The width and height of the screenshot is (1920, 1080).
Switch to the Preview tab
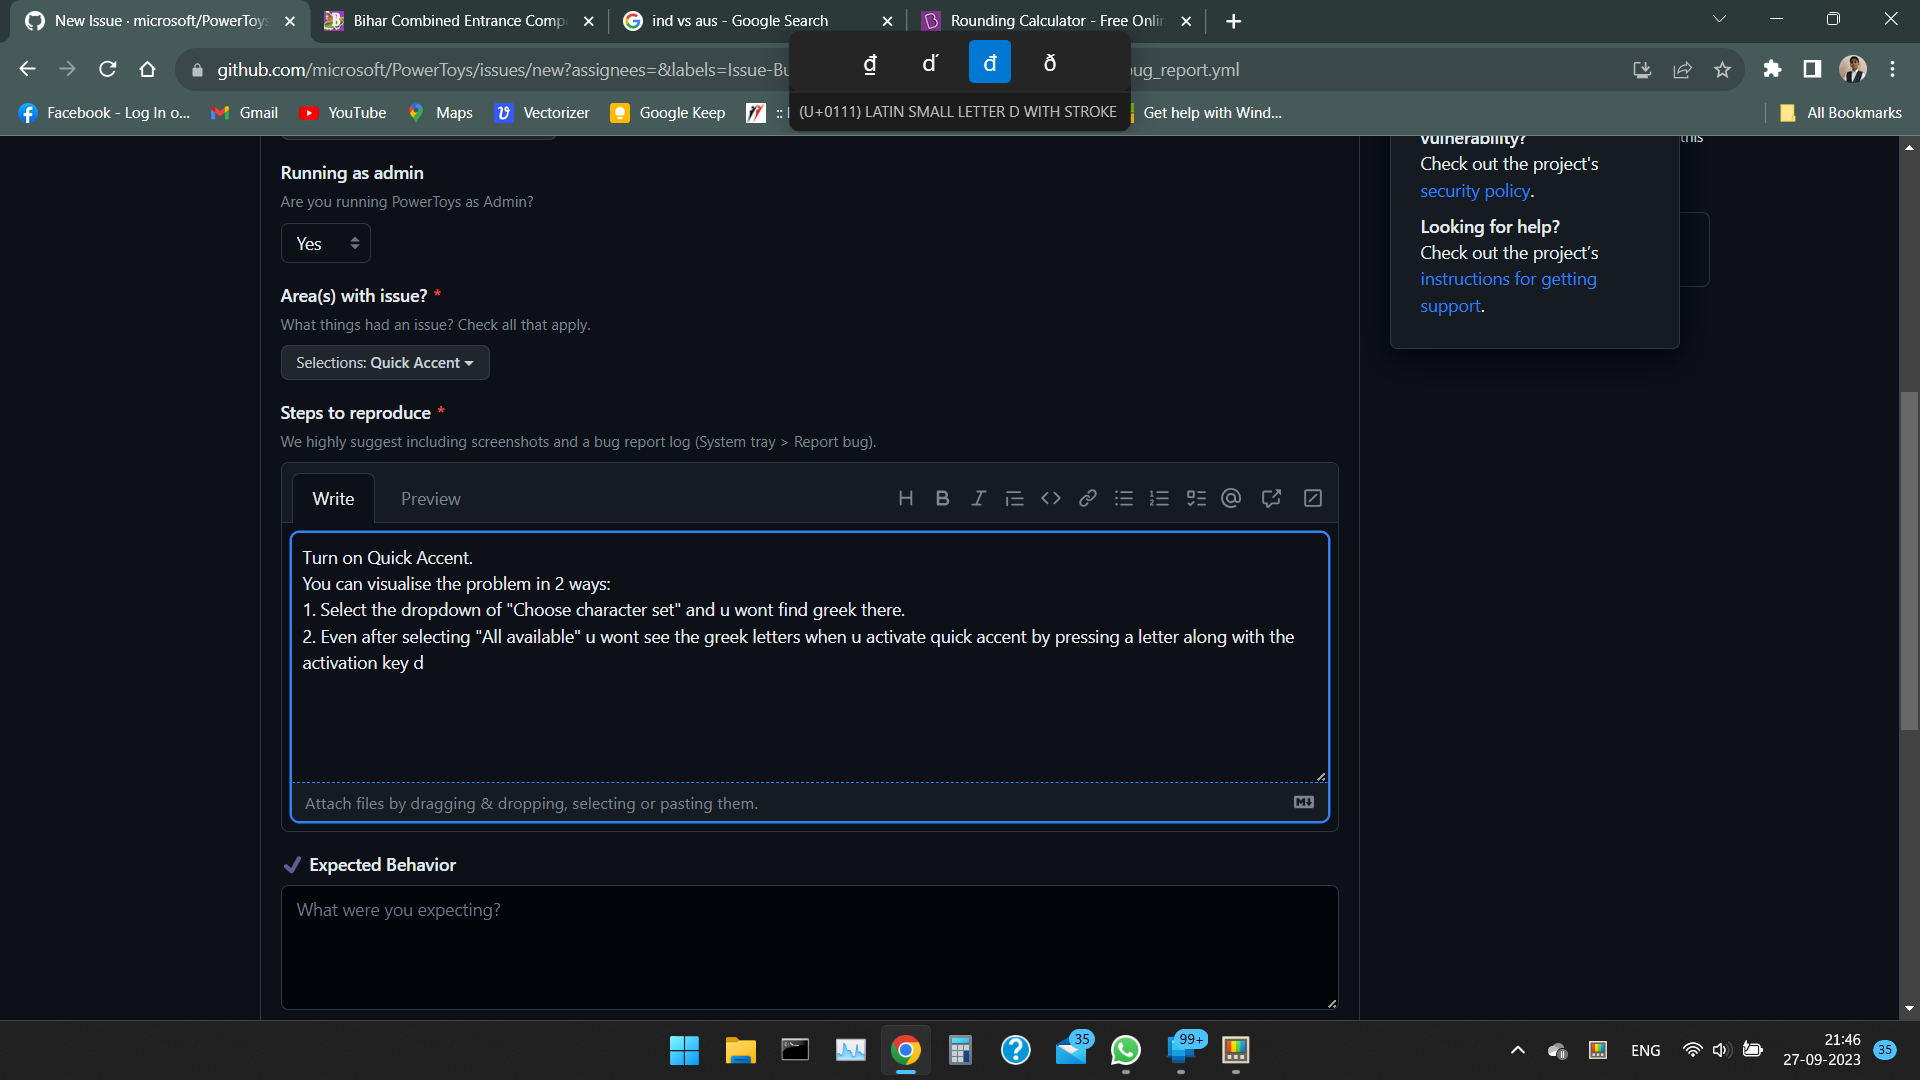pyautogui.click(x=430, y=499)
